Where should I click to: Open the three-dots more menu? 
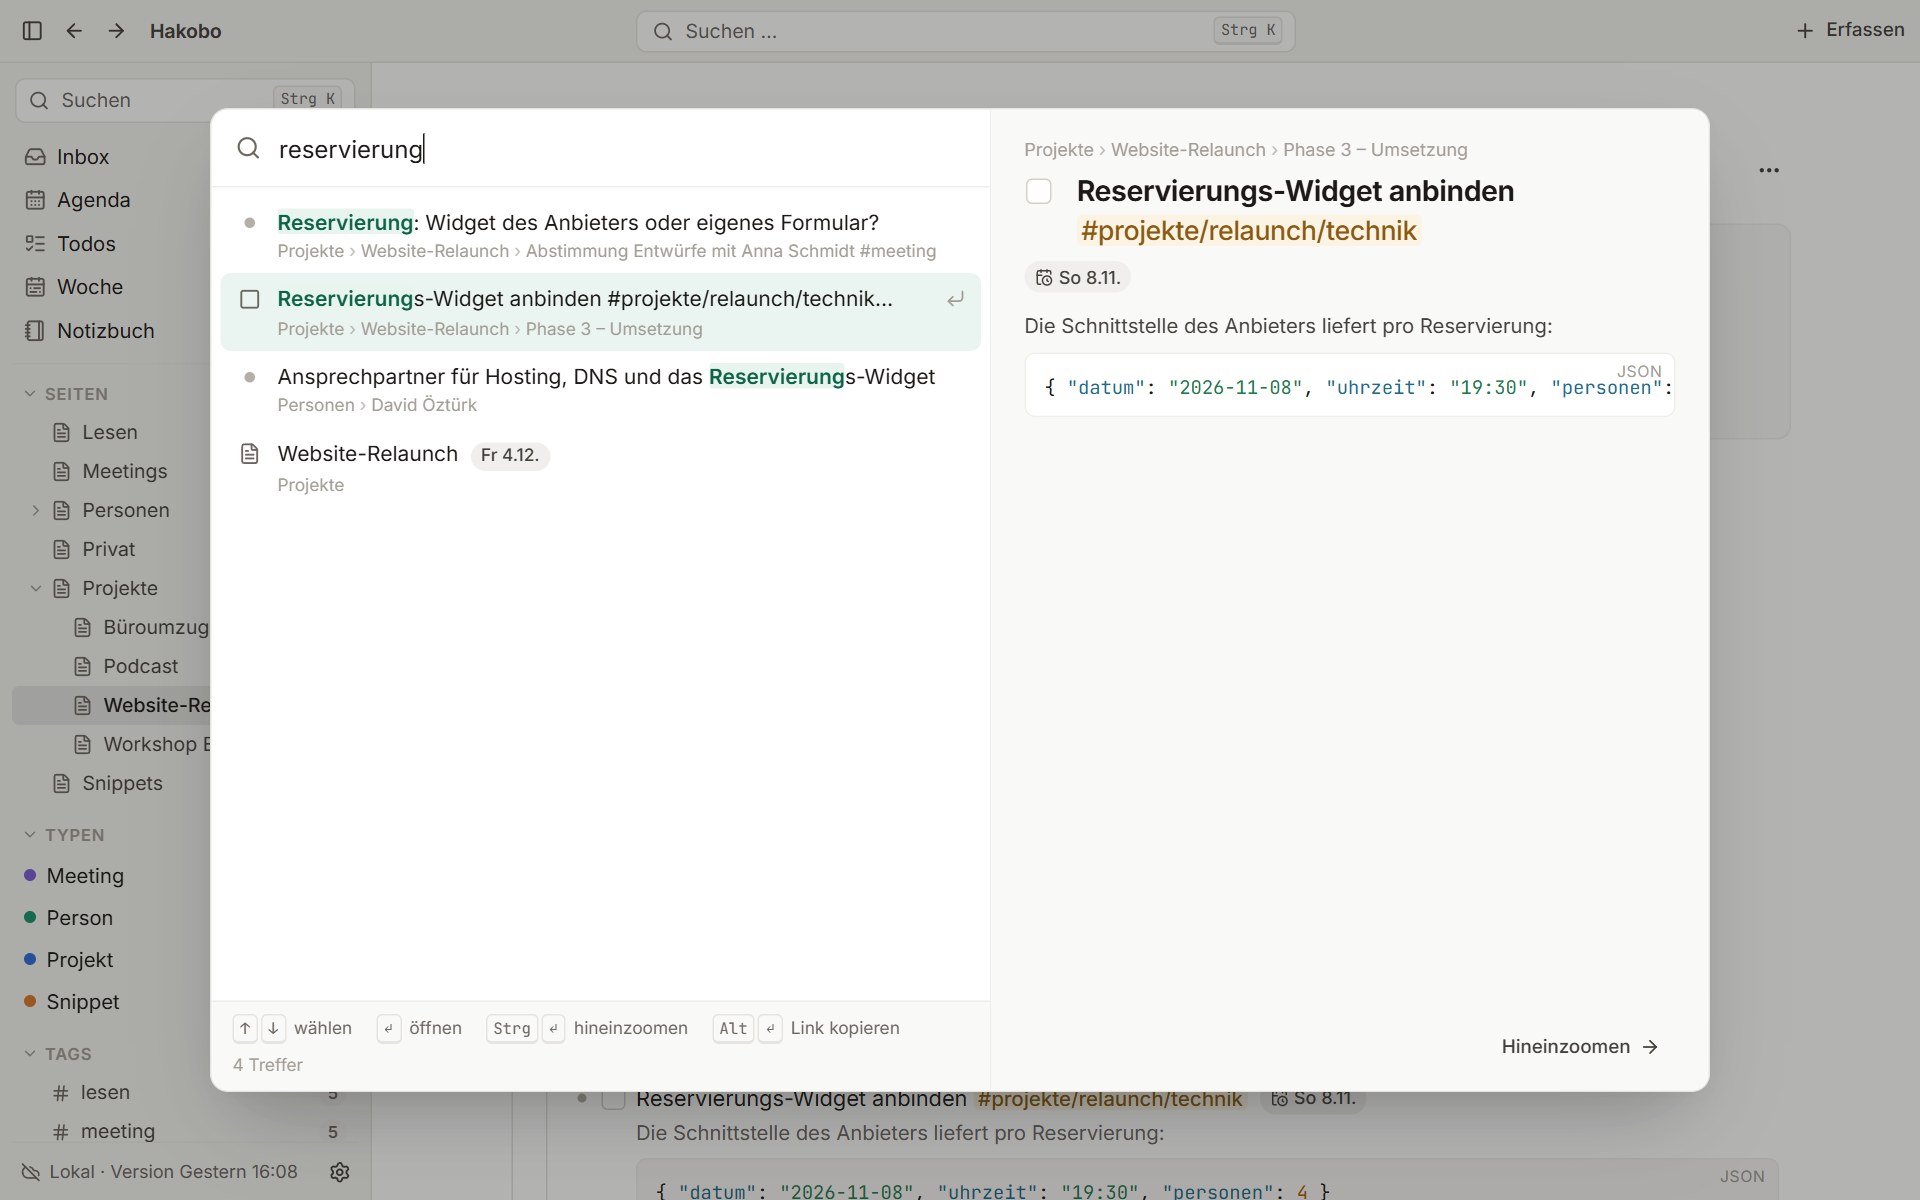coord(1769,170)
